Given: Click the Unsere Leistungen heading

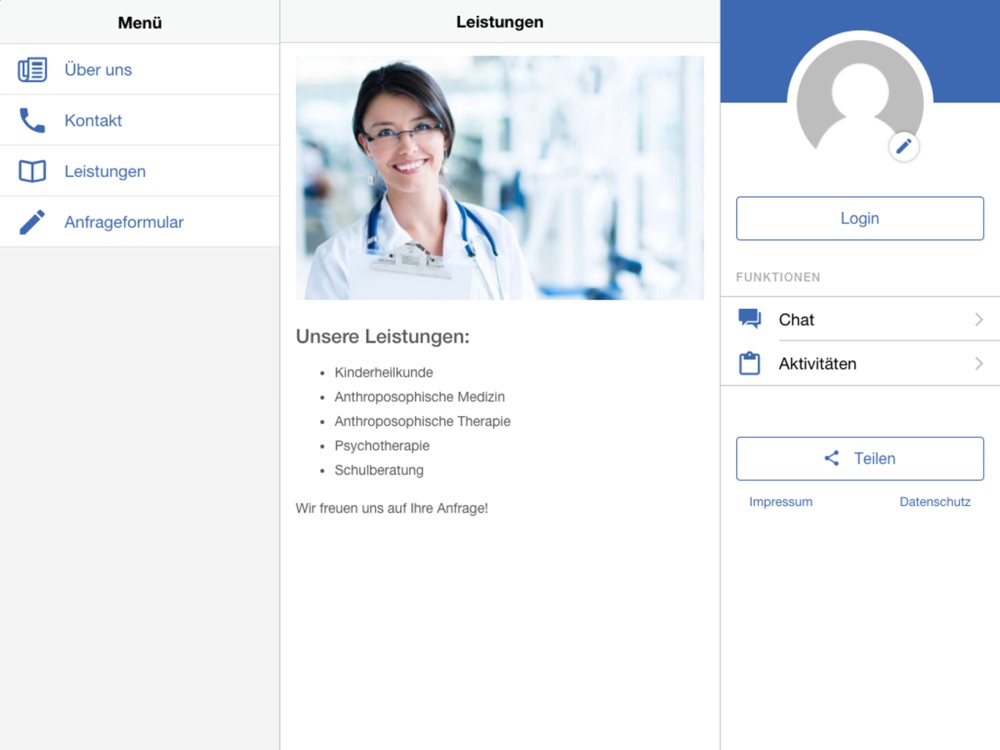Looking at the screenshot, I should (x=383, y=336).
